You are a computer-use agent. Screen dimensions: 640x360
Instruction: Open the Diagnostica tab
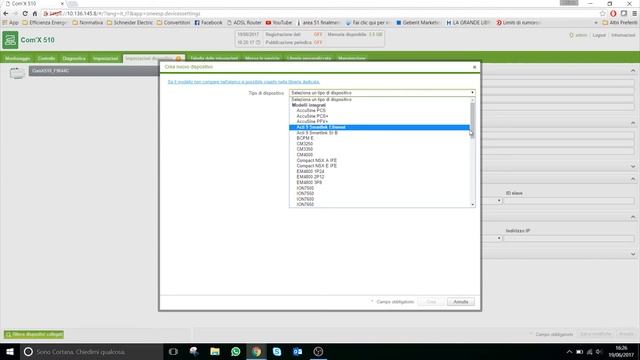[74, 59]
